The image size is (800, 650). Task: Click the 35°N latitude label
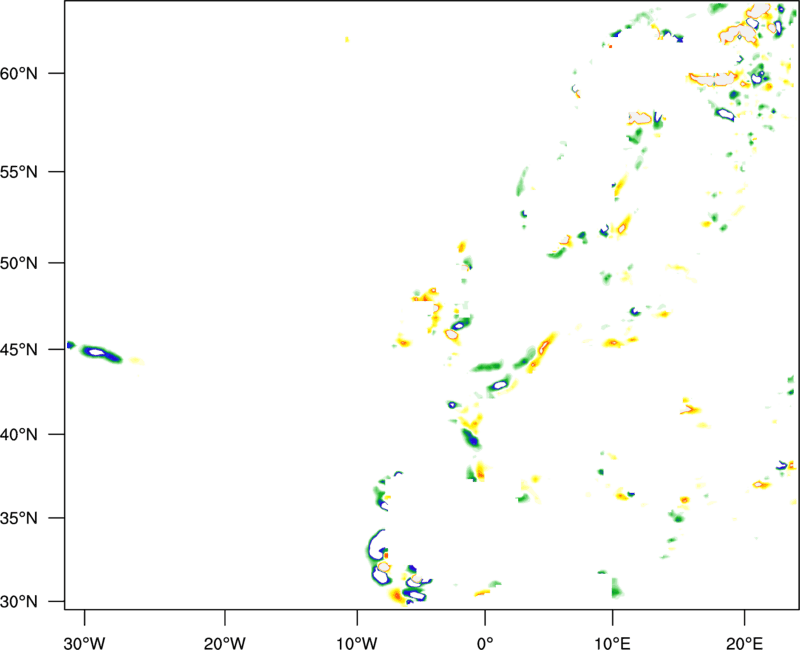tap(19, 518)
